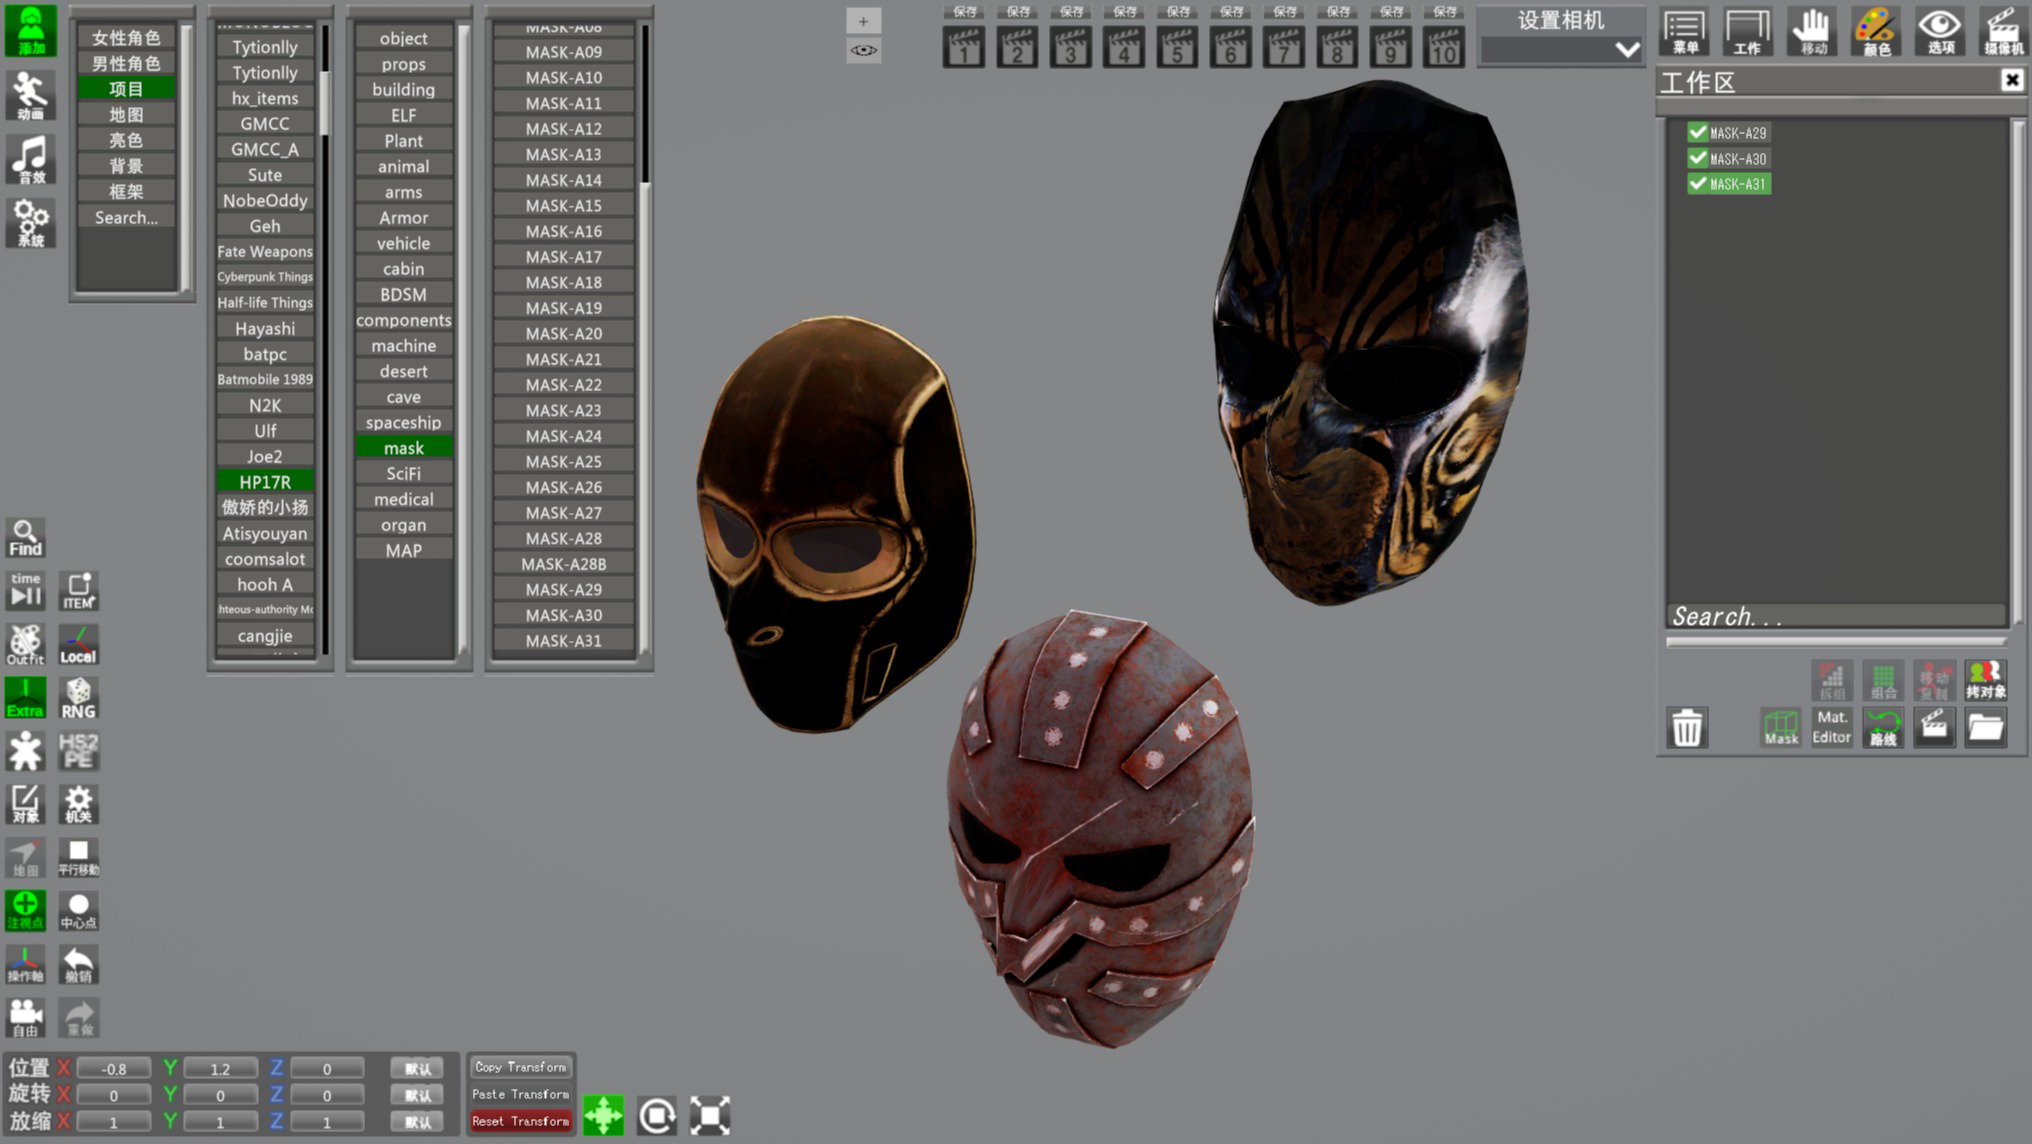Viewport: 2032px width, 1144px height.
Task: Select the Fate Weapons group
Action: coord(265,252)
